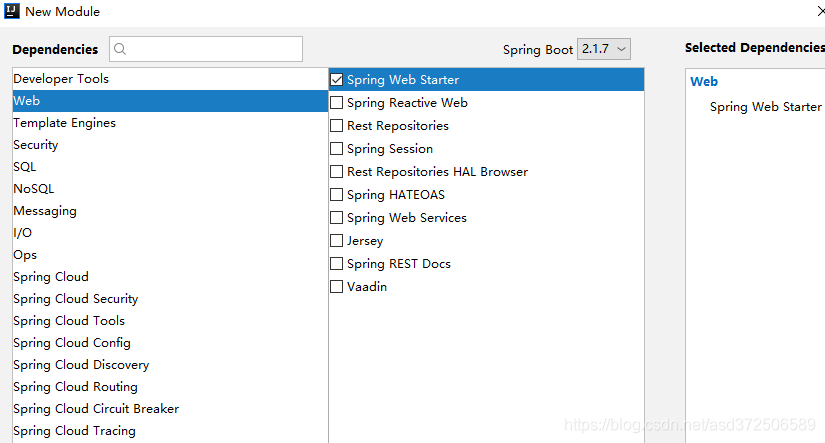This screenshot has height=443, width=825.
Task: Select Spring Cloud Security category
Action: (170, 299)
